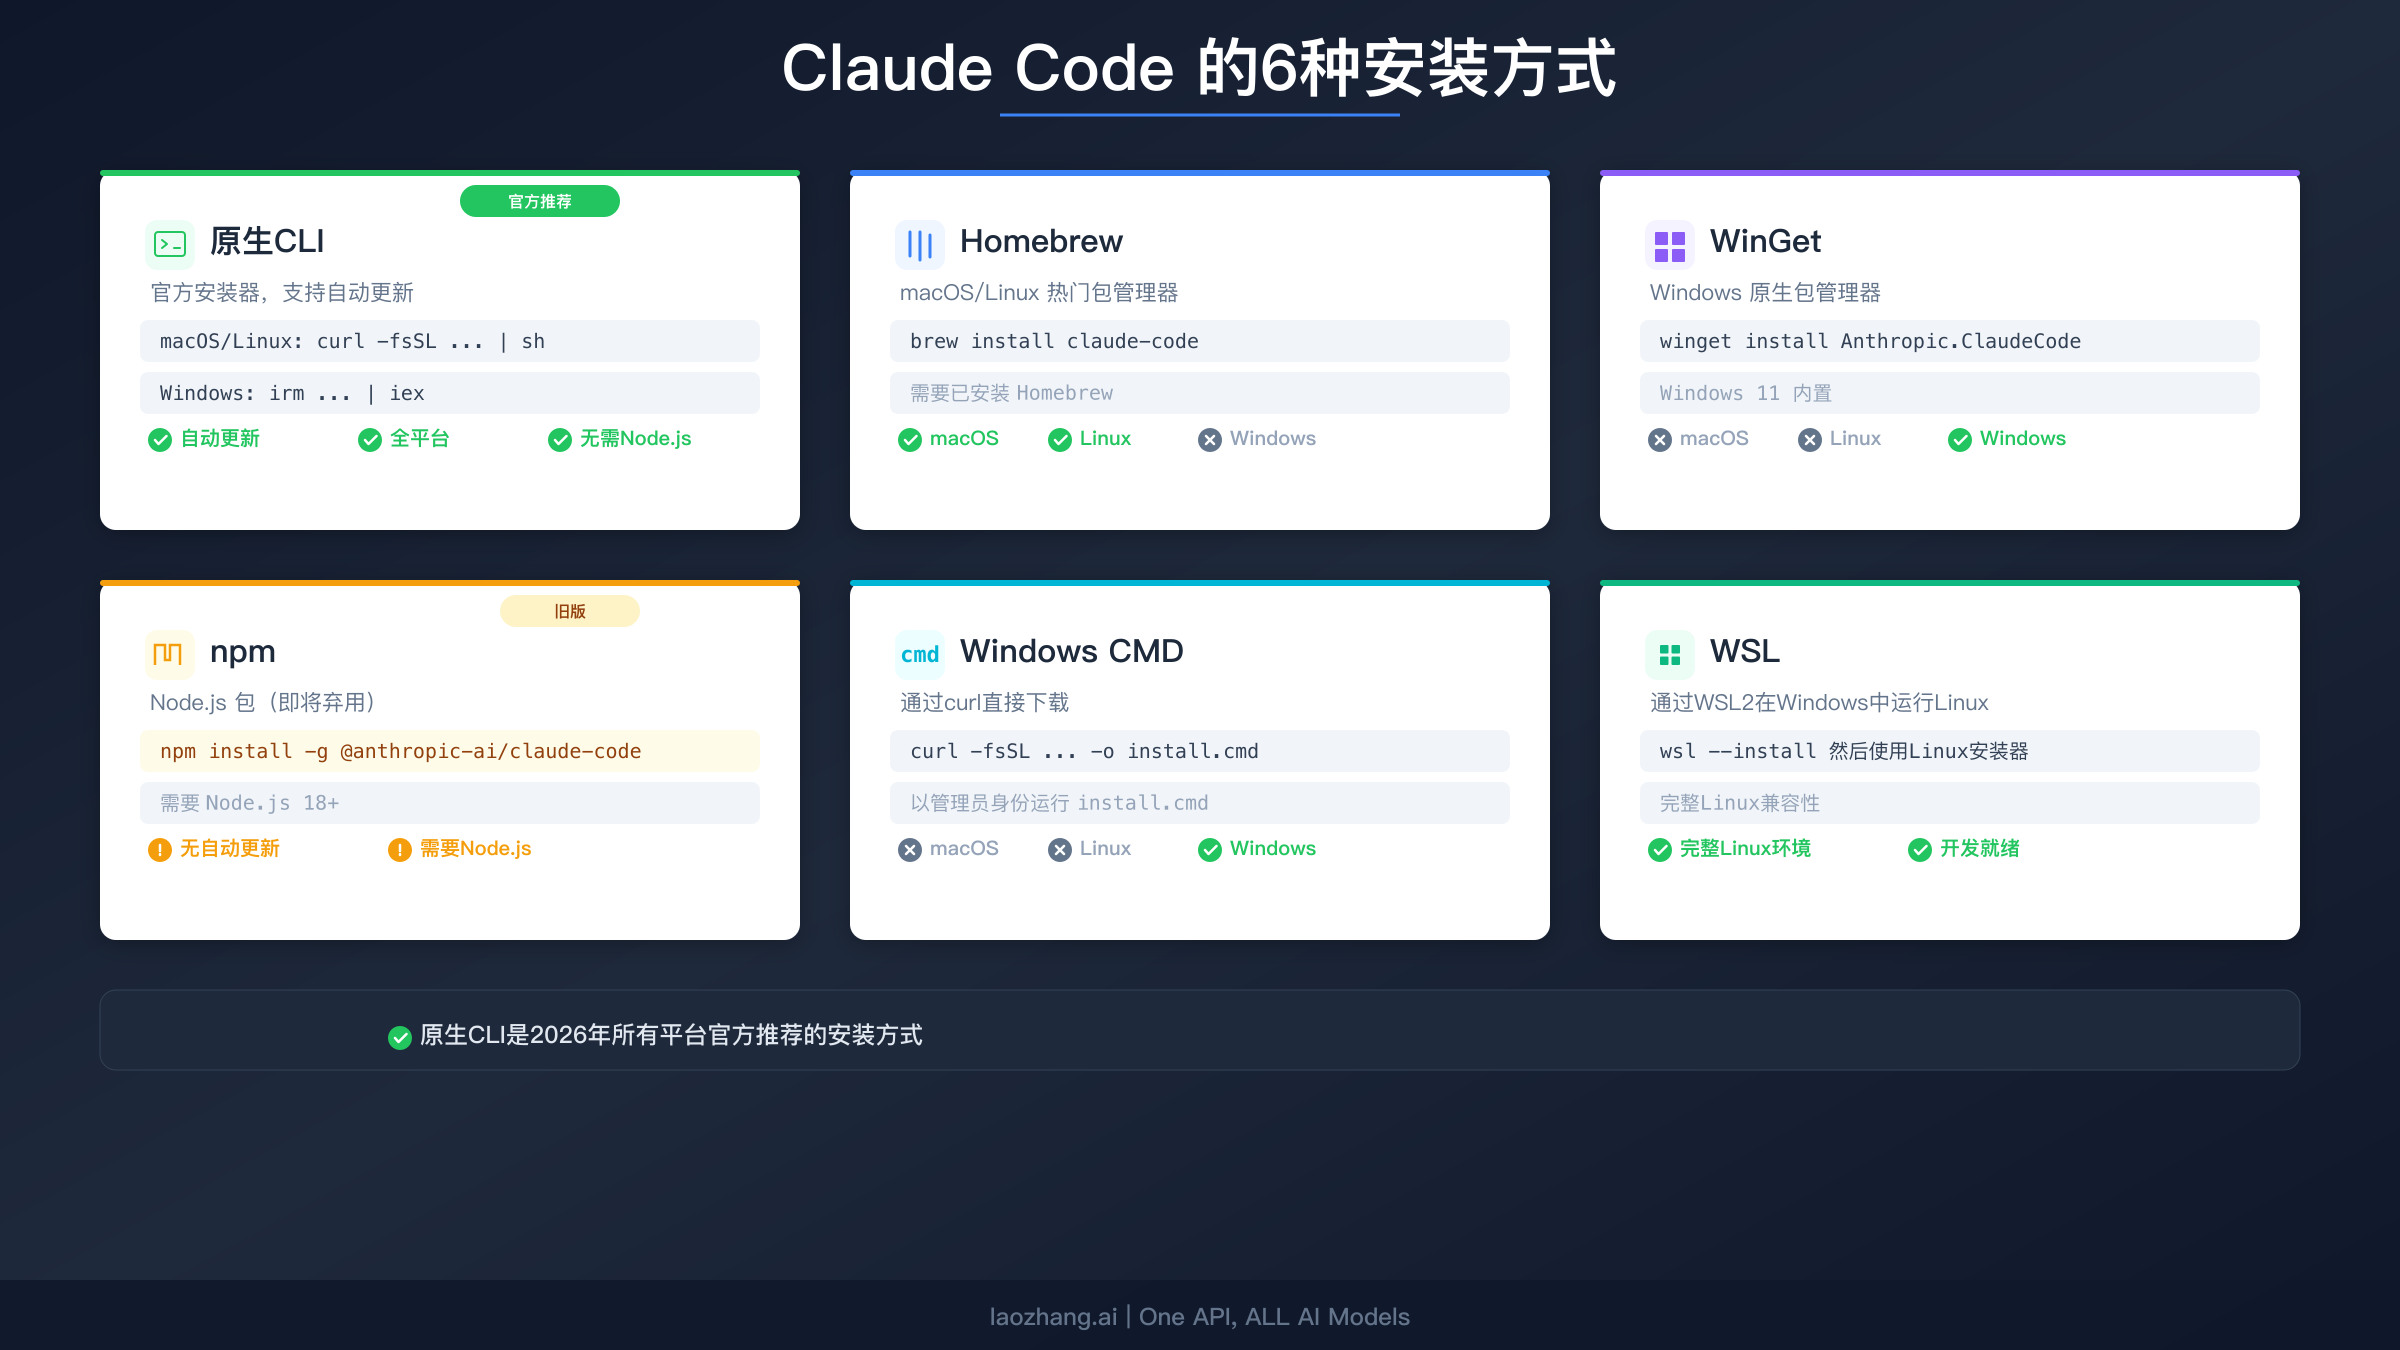Select the winget install Anthropic.ClaudeCode command
Image resolution: width=2400 pixels, height=1350 pixels.
(1948, 341)
